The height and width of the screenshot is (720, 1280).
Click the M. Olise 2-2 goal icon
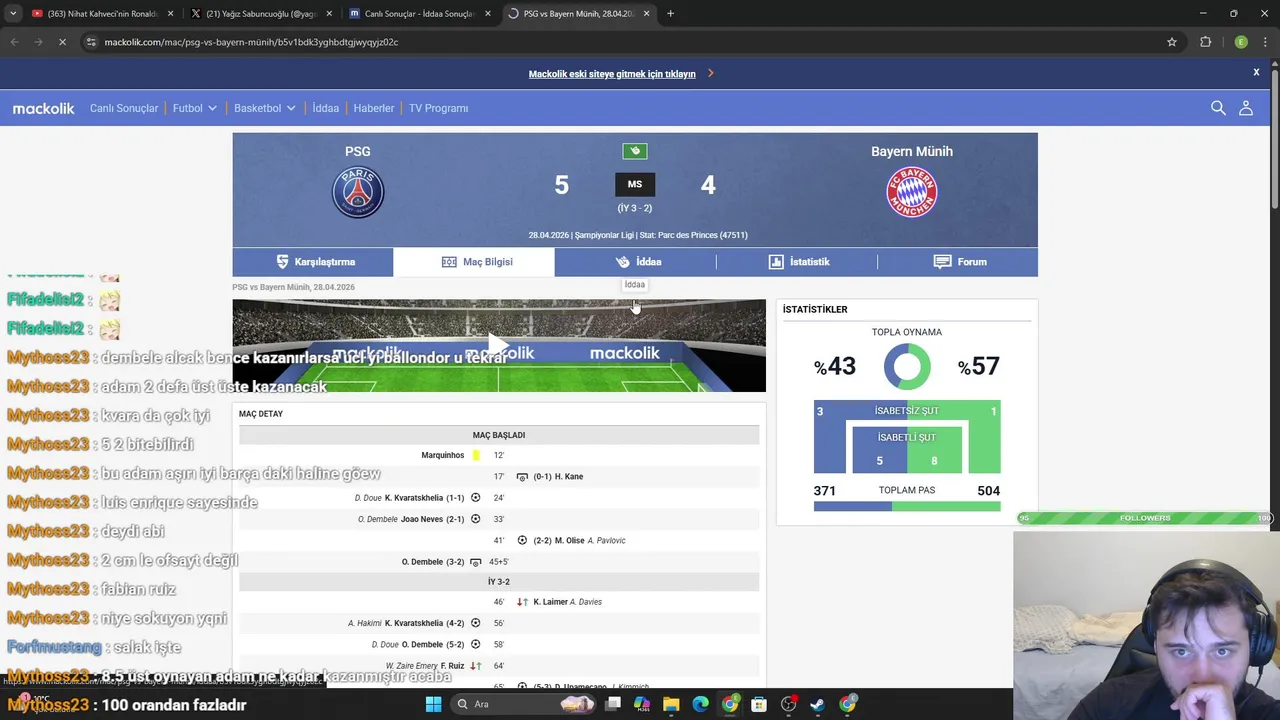522,540
